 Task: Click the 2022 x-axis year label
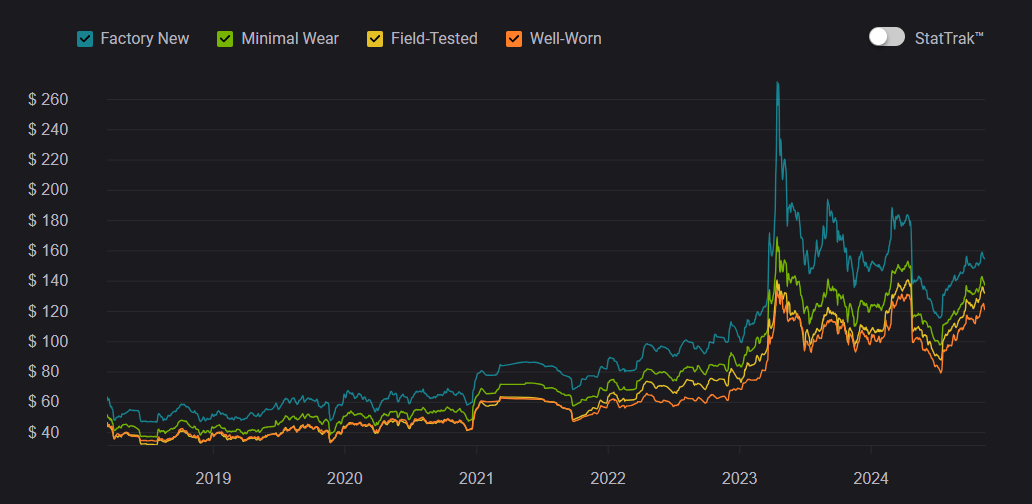point(608,477)
